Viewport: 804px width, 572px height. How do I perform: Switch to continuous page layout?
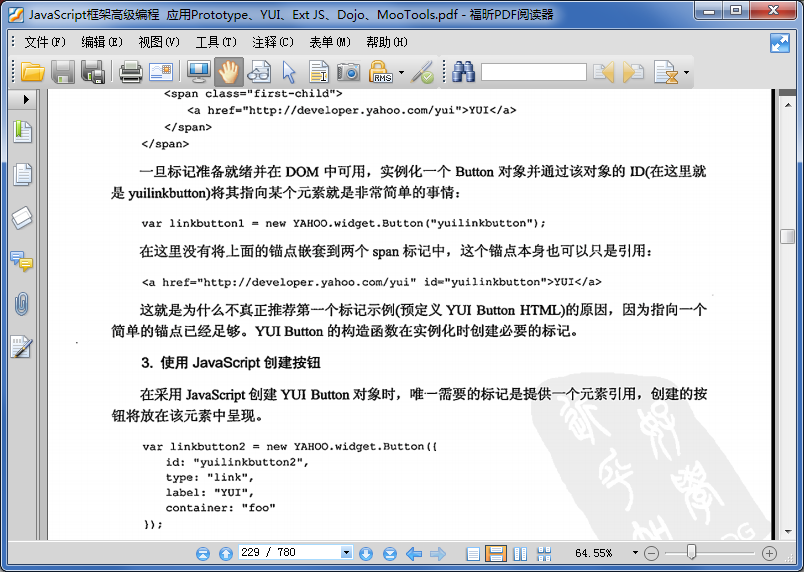click(x=496, y=554)
